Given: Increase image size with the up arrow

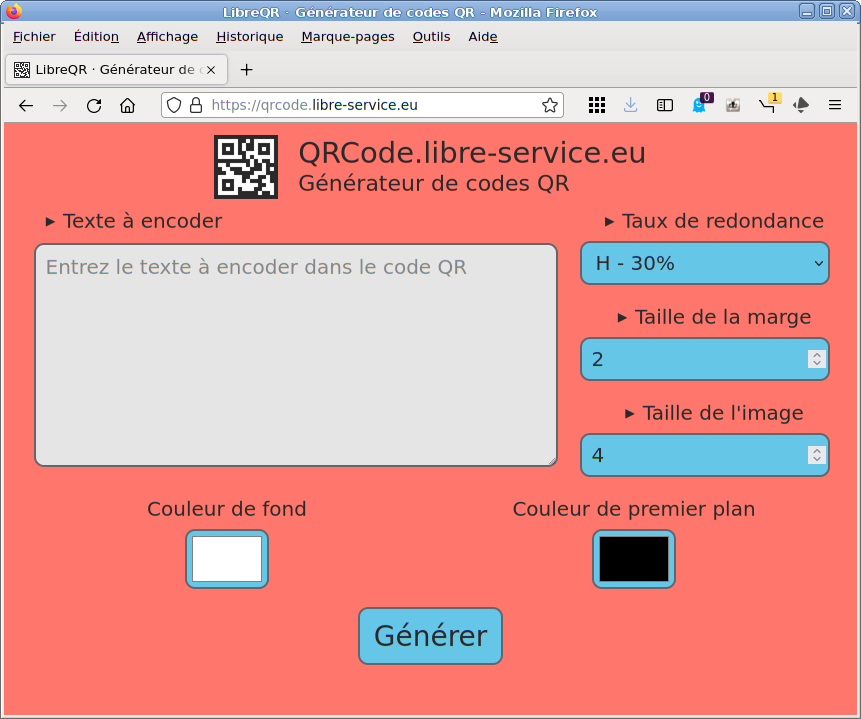Looking at the screenshot, I should coord(817,451).
